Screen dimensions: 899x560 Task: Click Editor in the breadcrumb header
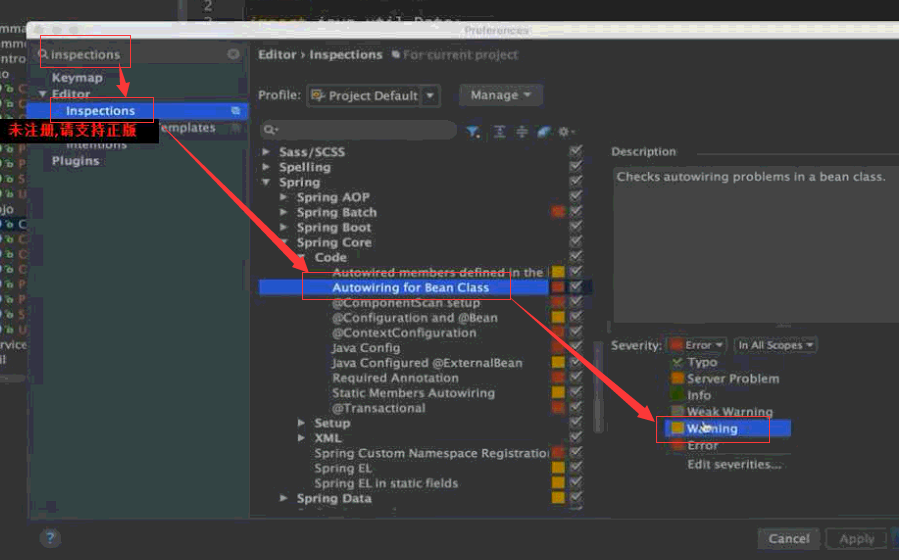(277, 54)
